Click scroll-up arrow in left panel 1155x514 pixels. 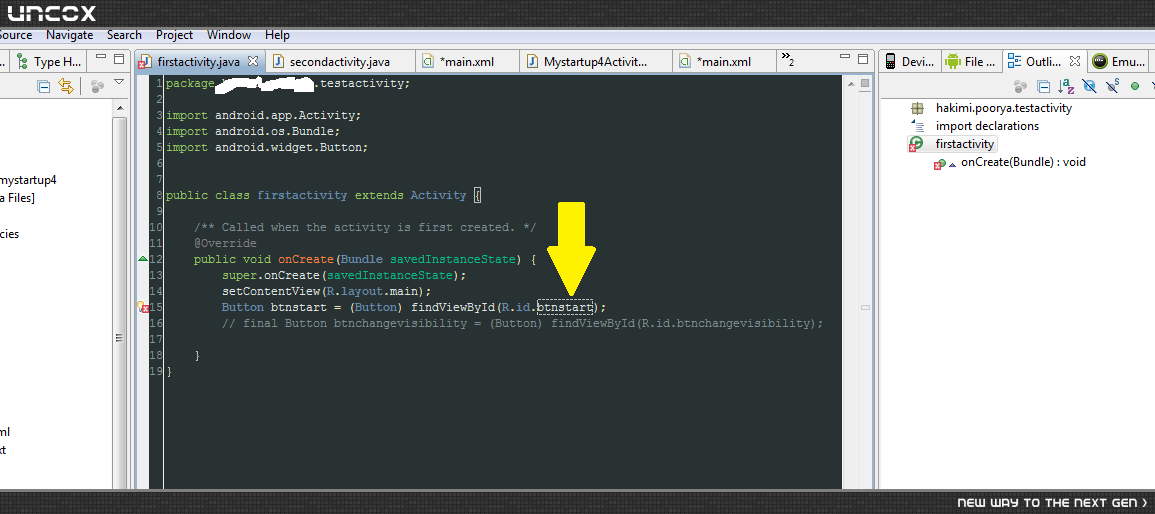[119, 108]
